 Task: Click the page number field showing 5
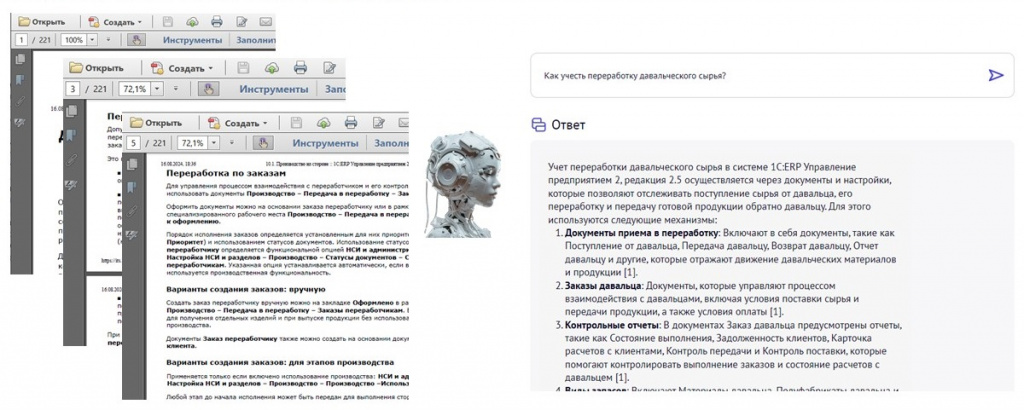click(x=134, y=143)
